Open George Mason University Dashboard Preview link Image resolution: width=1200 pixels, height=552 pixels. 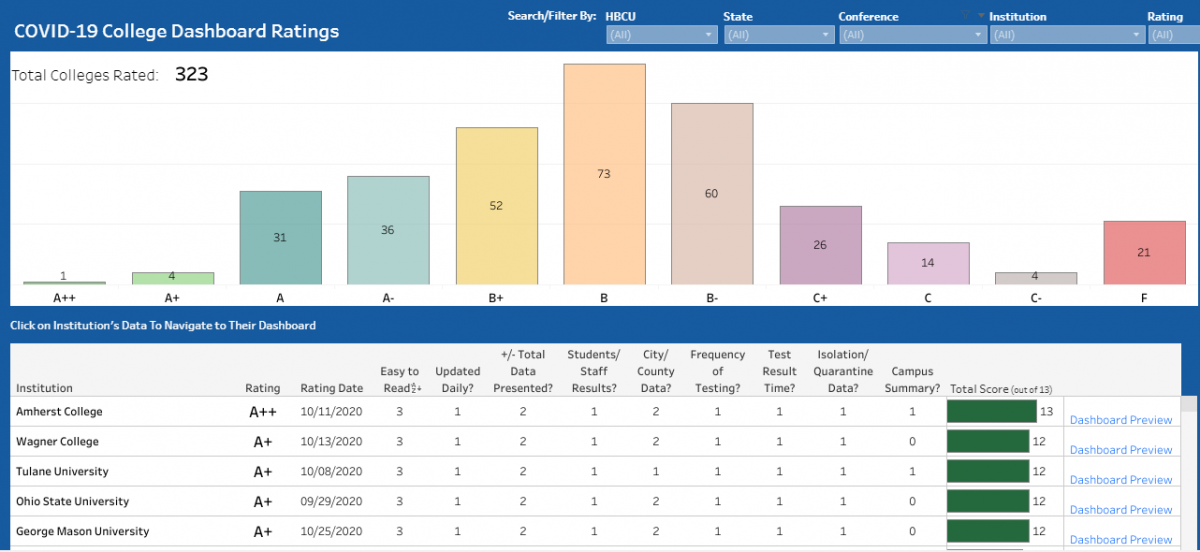click(x=1121, y=540)
